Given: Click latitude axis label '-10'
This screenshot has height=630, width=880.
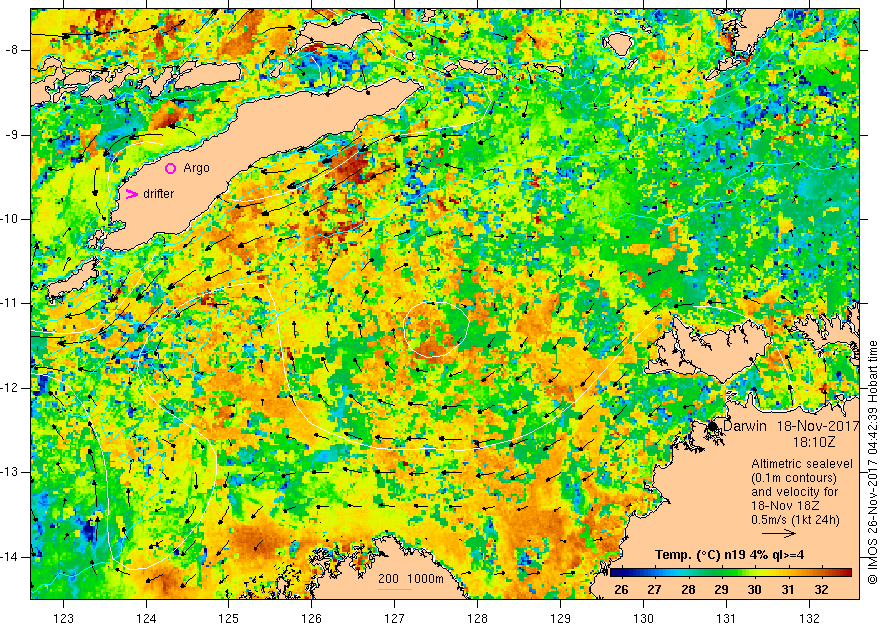Looking at the screenshot, I should [11, 219].
